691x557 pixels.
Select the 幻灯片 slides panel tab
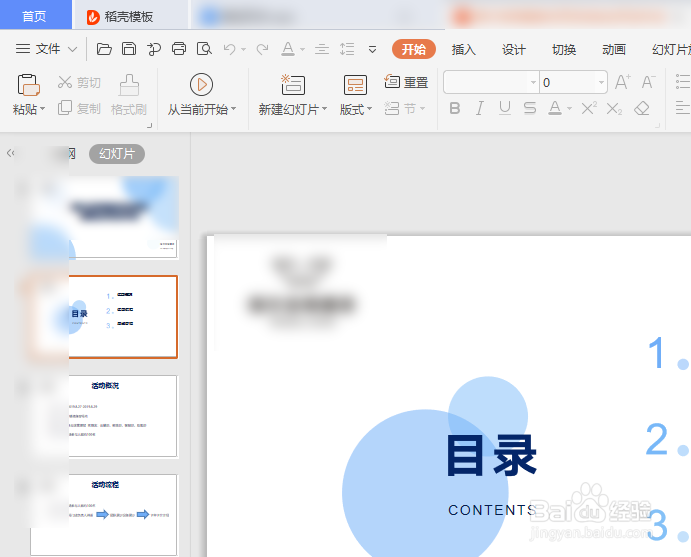[117, 154]
